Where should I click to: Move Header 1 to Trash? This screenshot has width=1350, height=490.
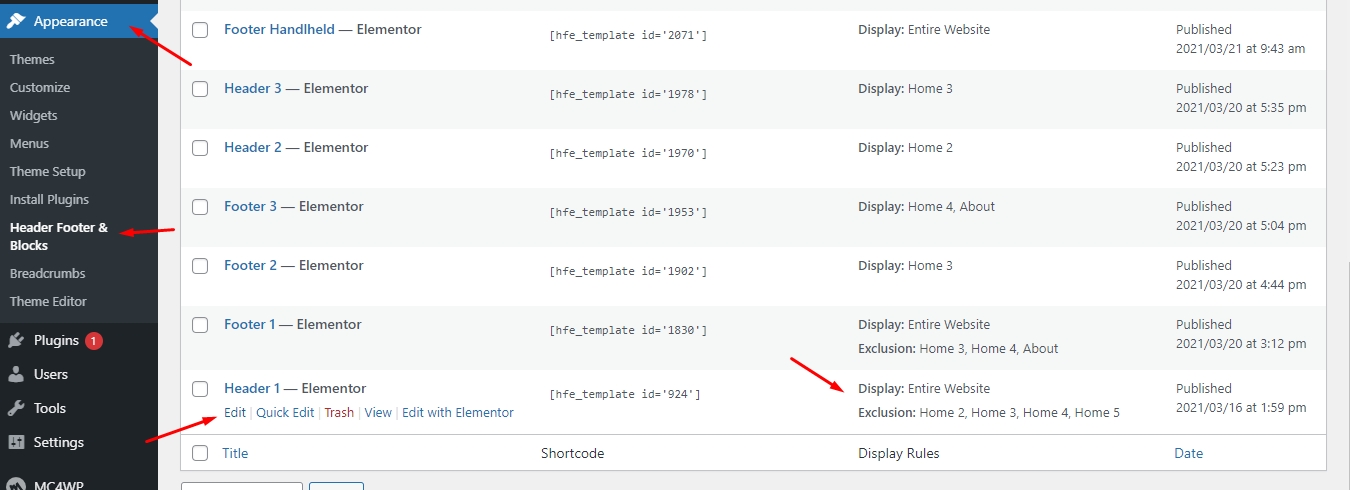click(x=339, y=413)
